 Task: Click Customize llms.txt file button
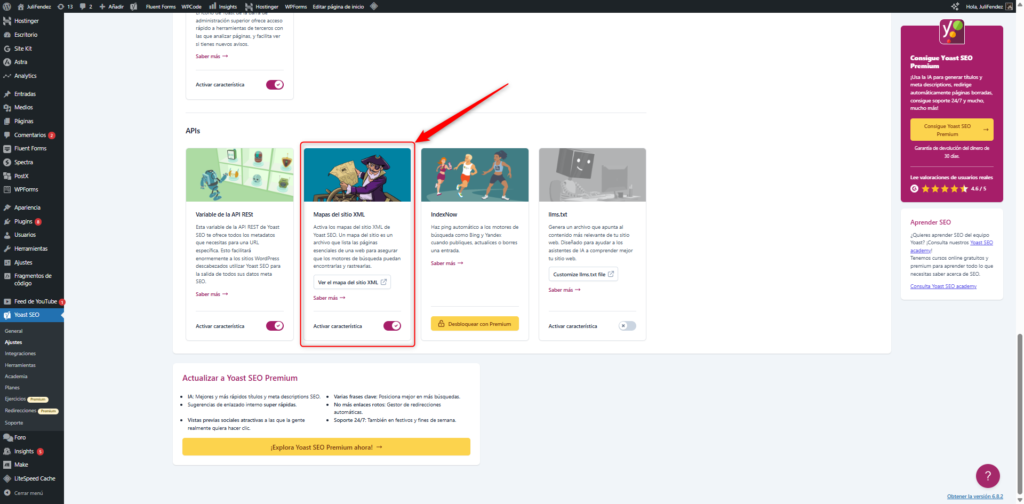point(583,274)
